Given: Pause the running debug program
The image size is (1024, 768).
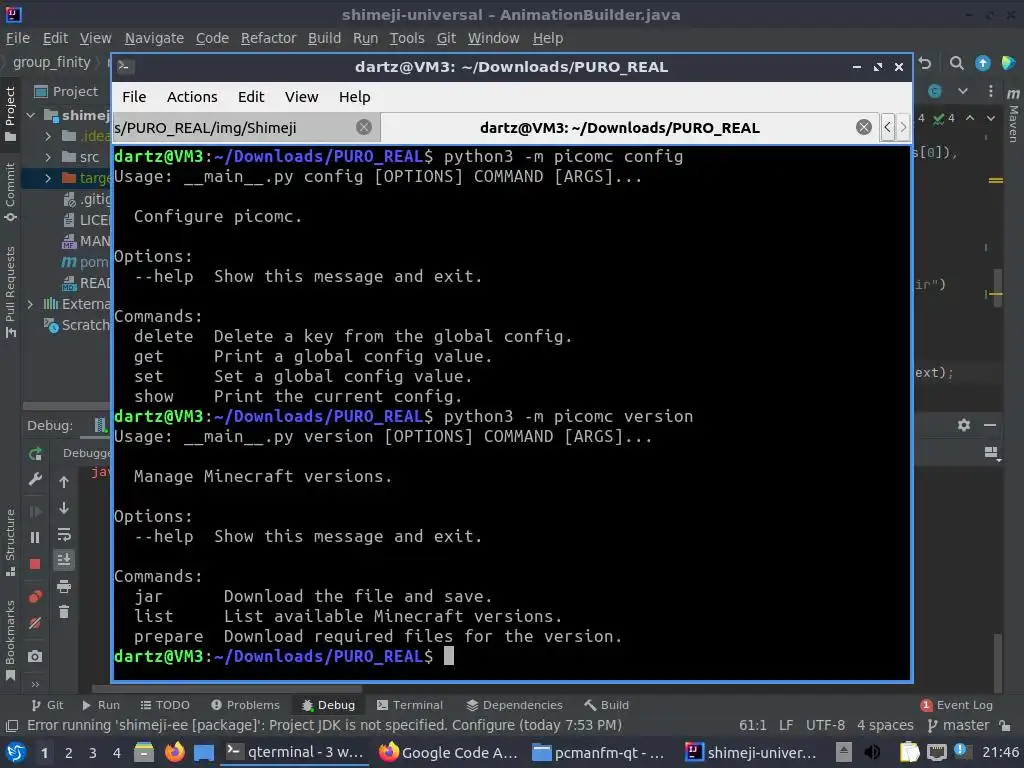Looking at the screenshot, I should coord(35,537).
